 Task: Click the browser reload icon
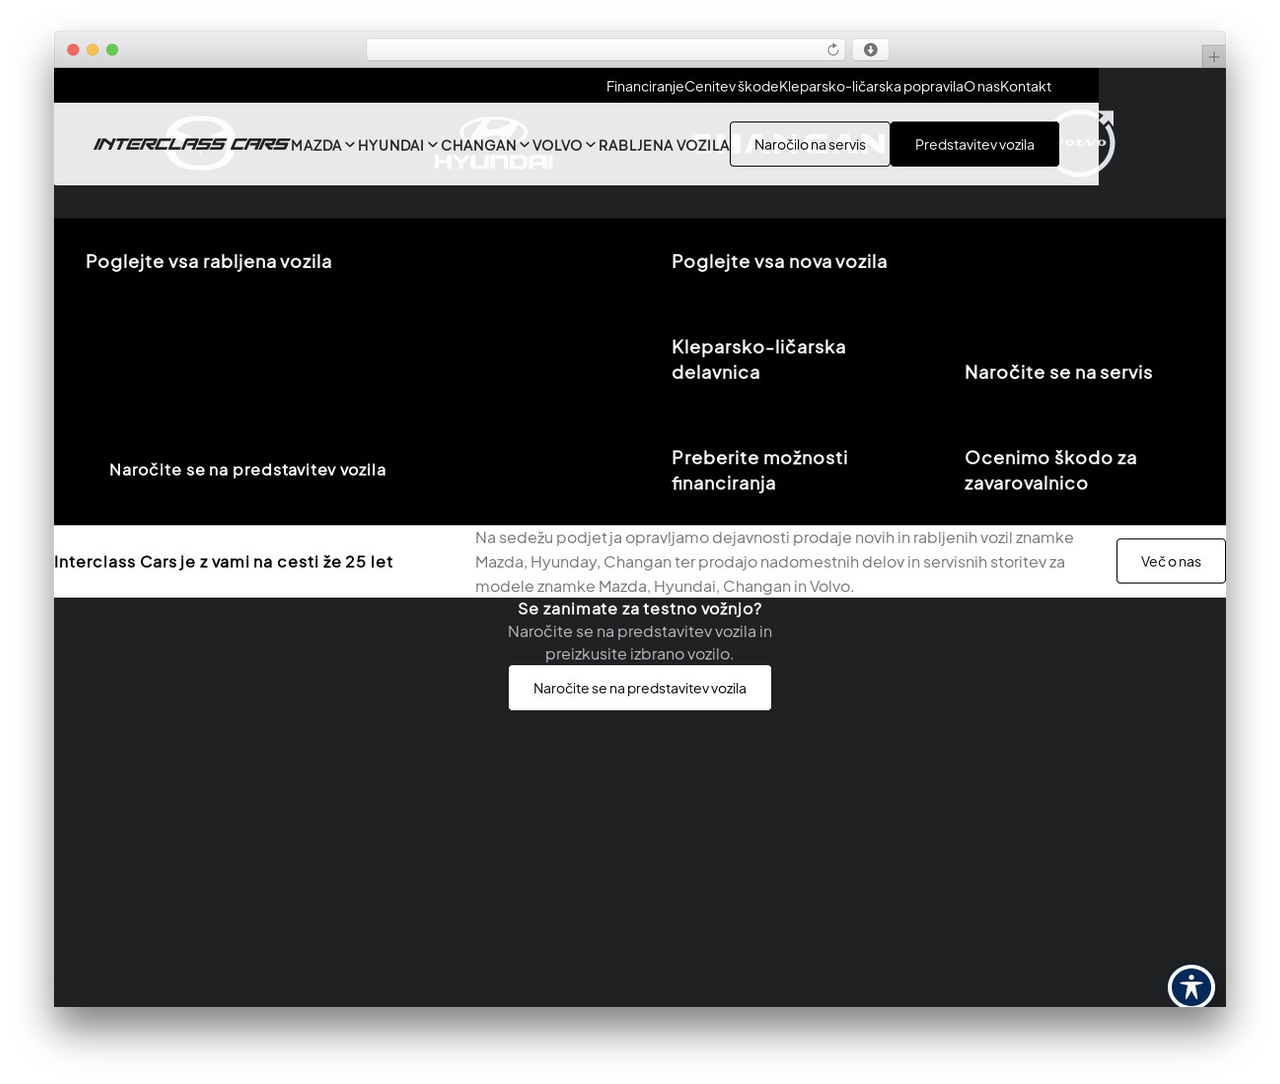point(833,50)
